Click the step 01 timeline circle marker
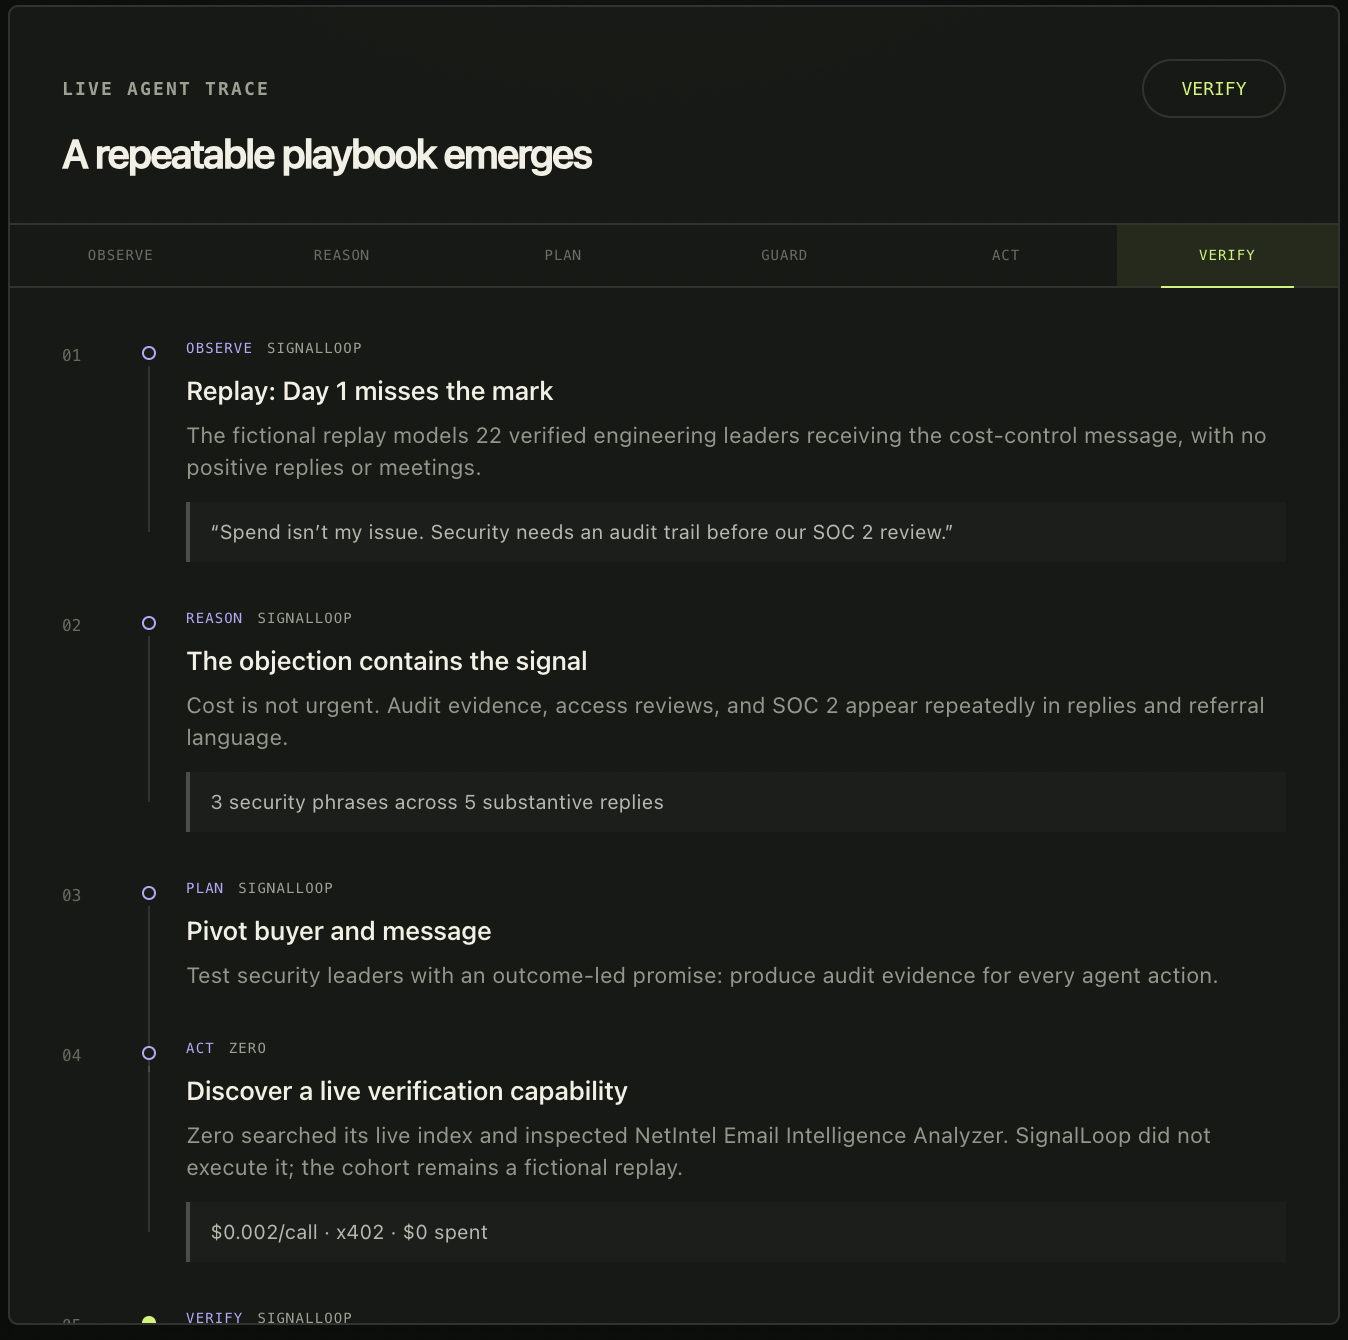 149,353
